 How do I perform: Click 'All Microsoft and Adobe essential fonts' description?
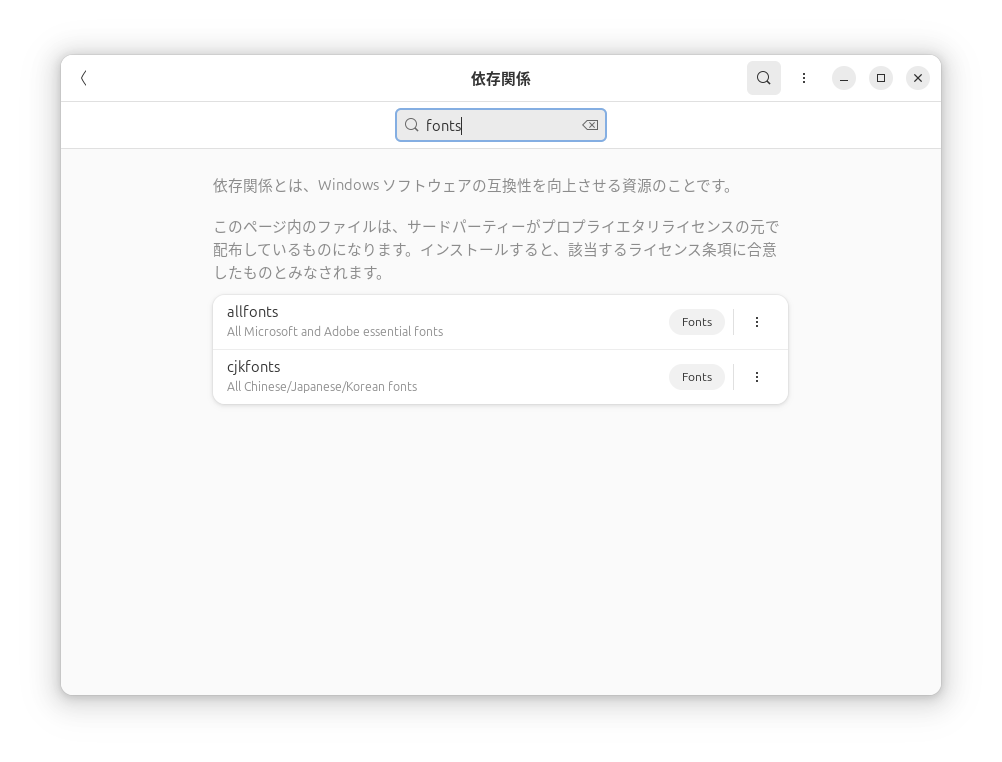click(x=335, y=332)
